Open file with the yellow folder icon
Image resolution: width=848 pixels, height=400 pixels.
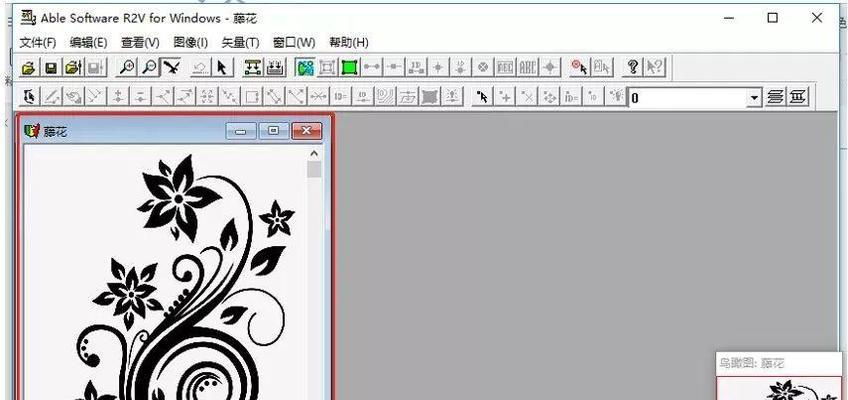coord(29,68)
